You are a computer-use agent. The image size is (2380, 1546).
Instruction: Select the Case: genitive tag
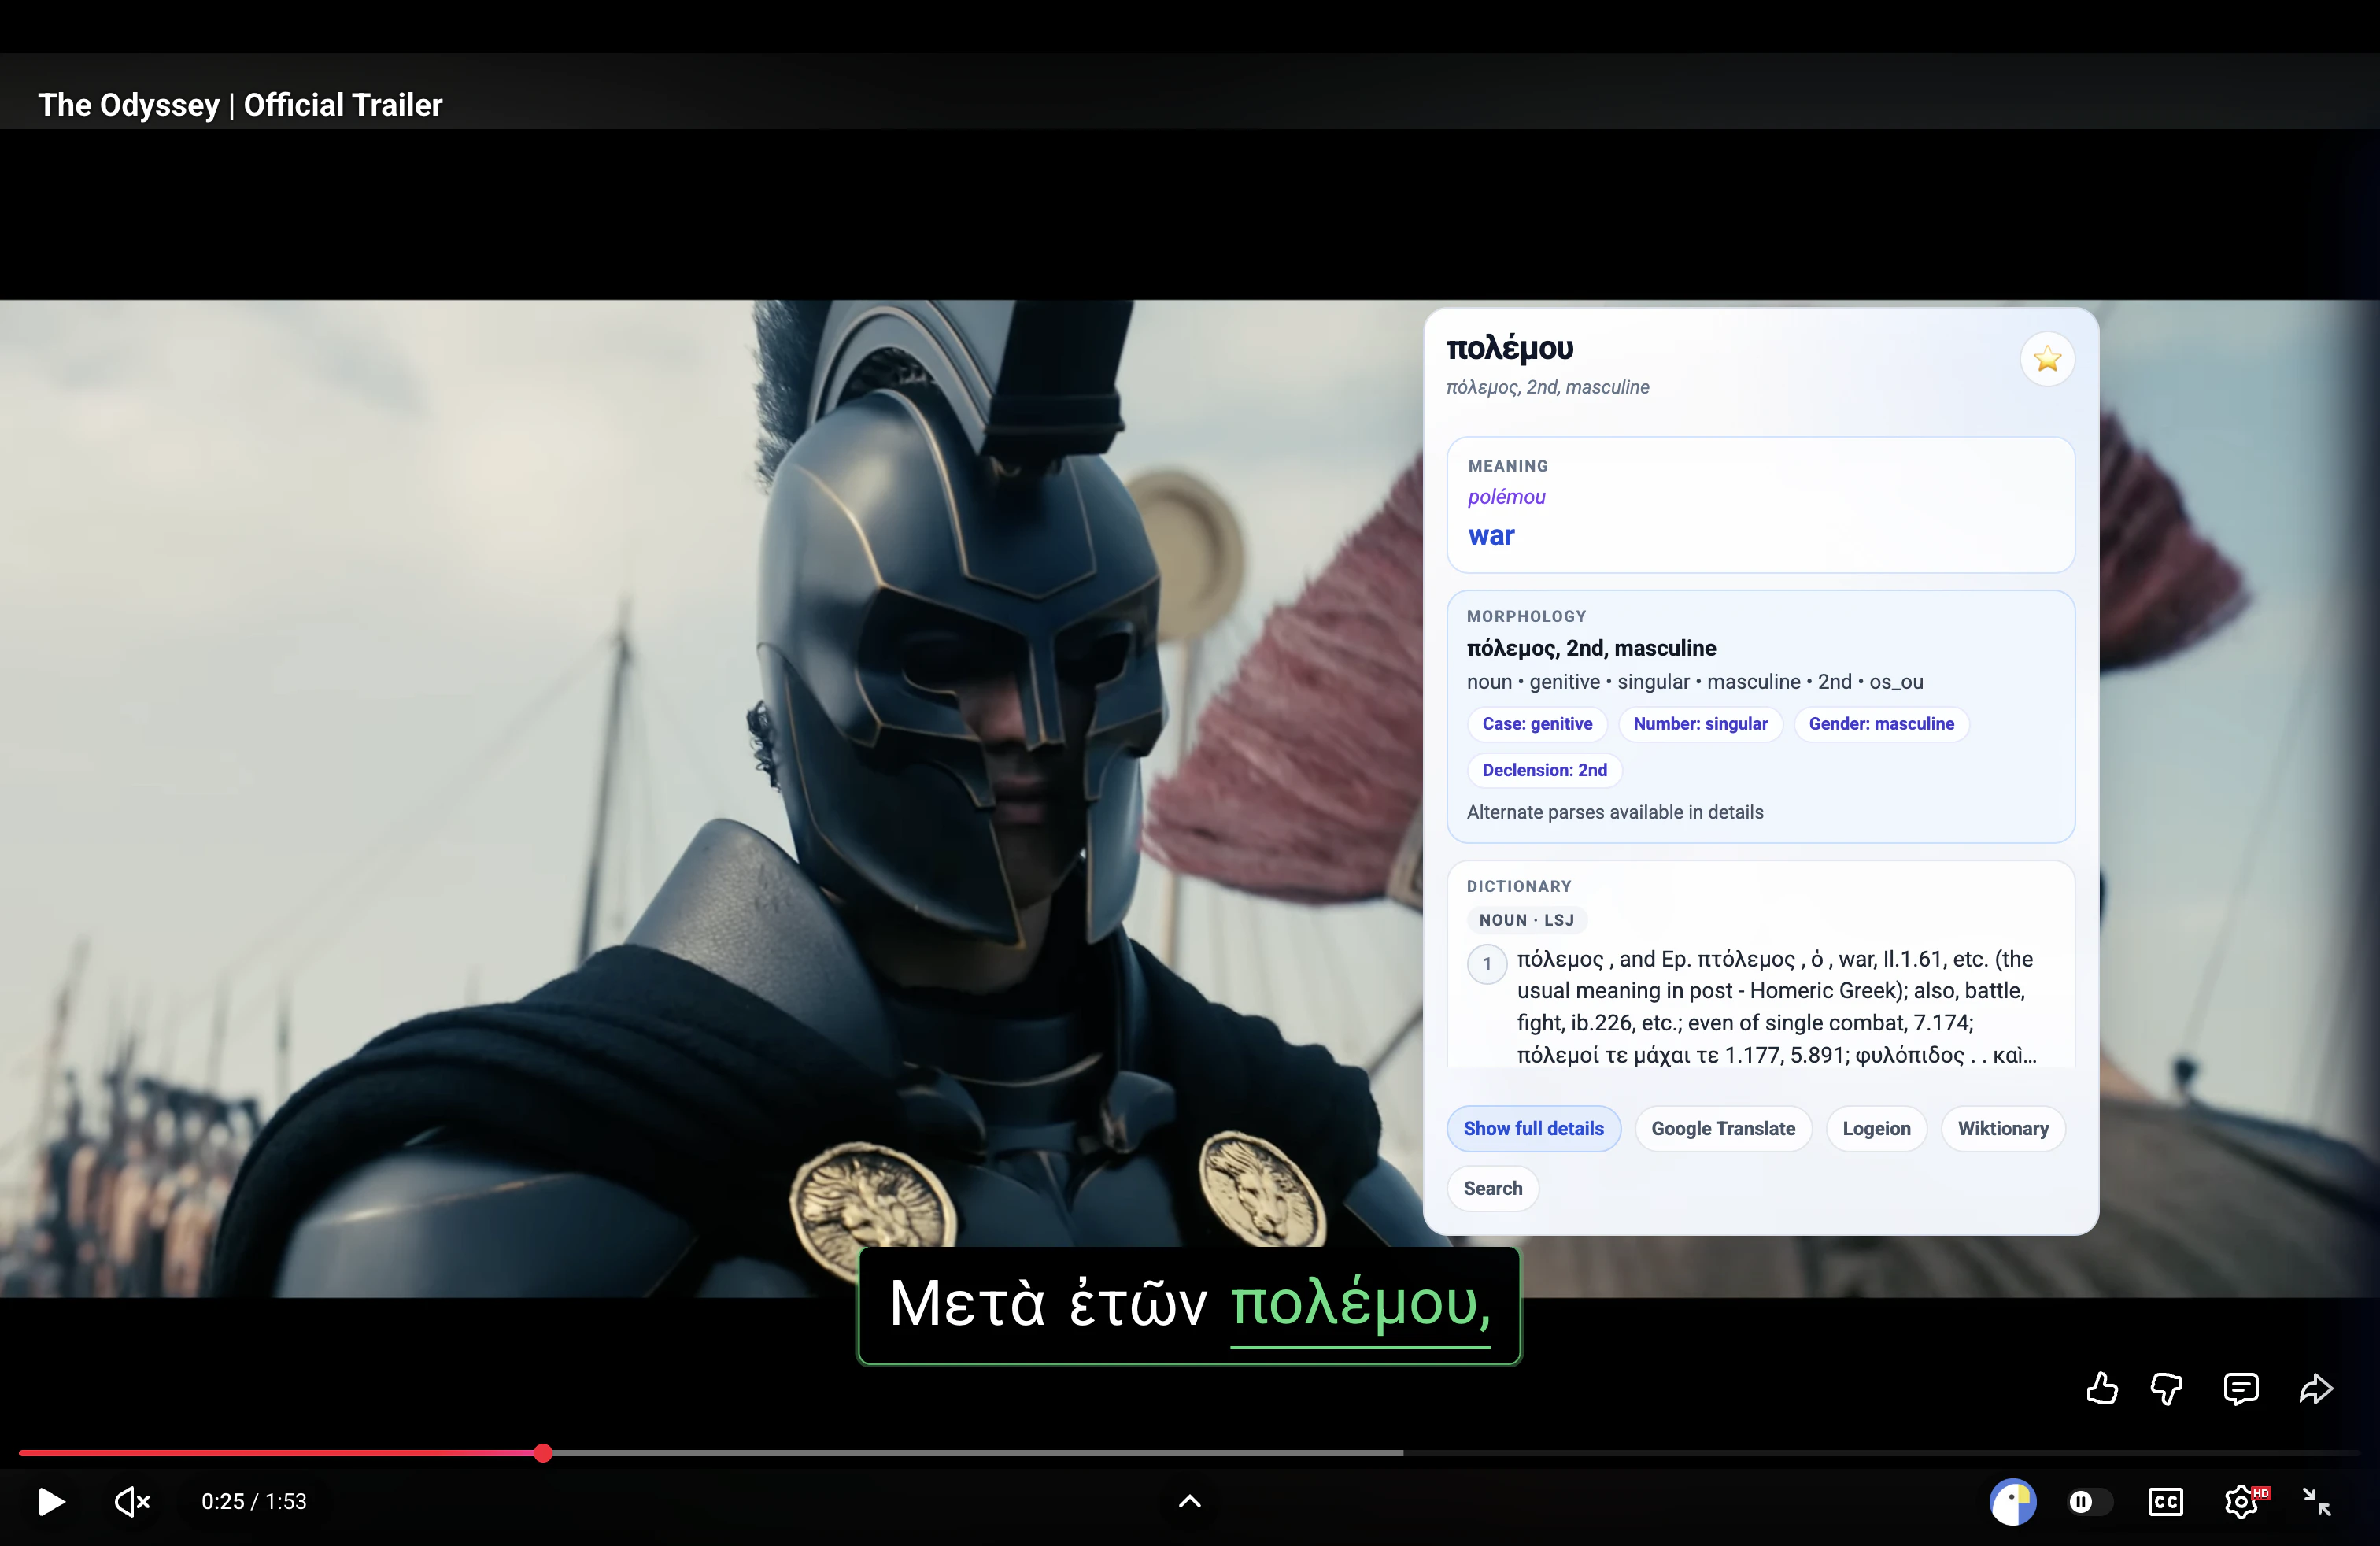click(x=1536, y=723)
